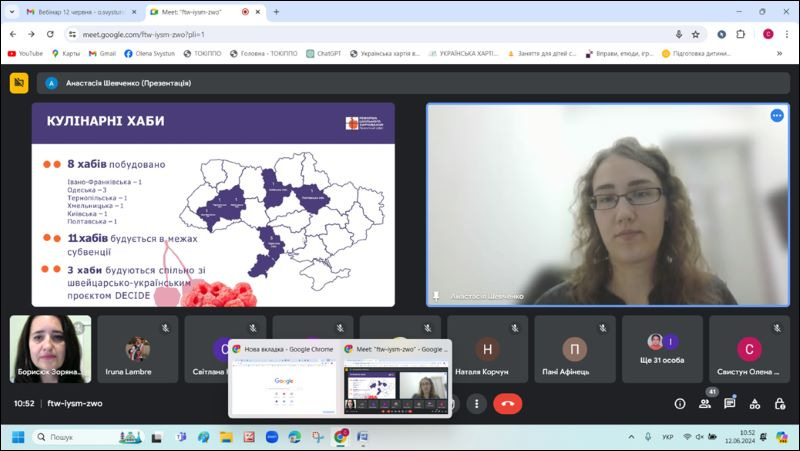800x451 pixels.
Task: Open Chrome profile avatar C
Action: point(768,34)
